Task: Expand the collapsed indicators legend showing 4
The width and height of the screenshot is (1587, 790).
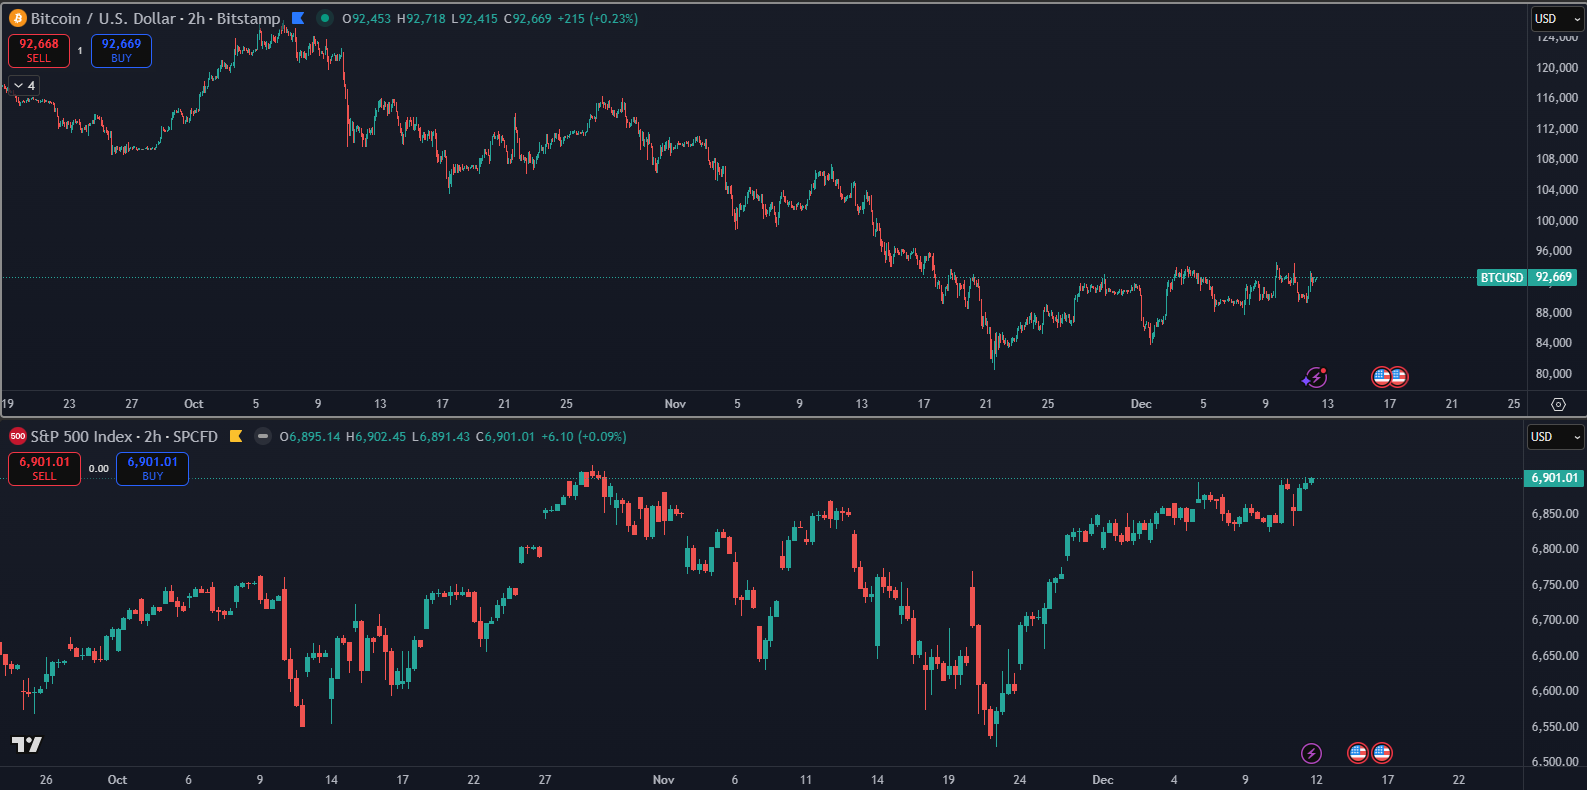Action: [24, 86]
